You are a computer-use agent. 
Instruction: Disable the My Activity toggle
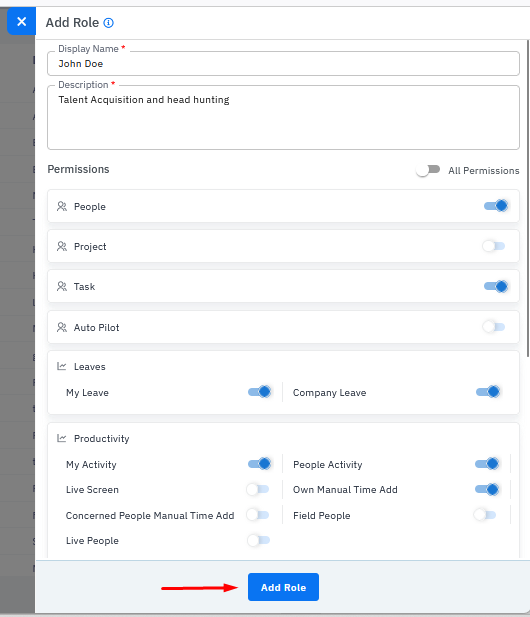260,464
